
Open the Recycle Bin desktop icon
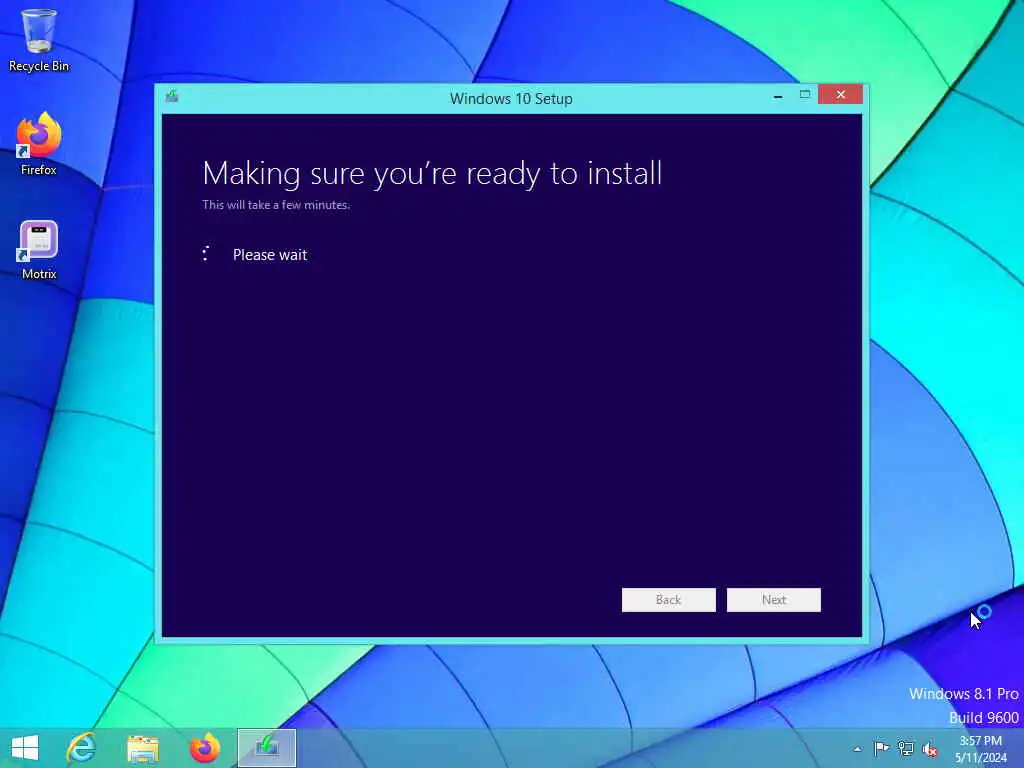[x=39, y=39]
